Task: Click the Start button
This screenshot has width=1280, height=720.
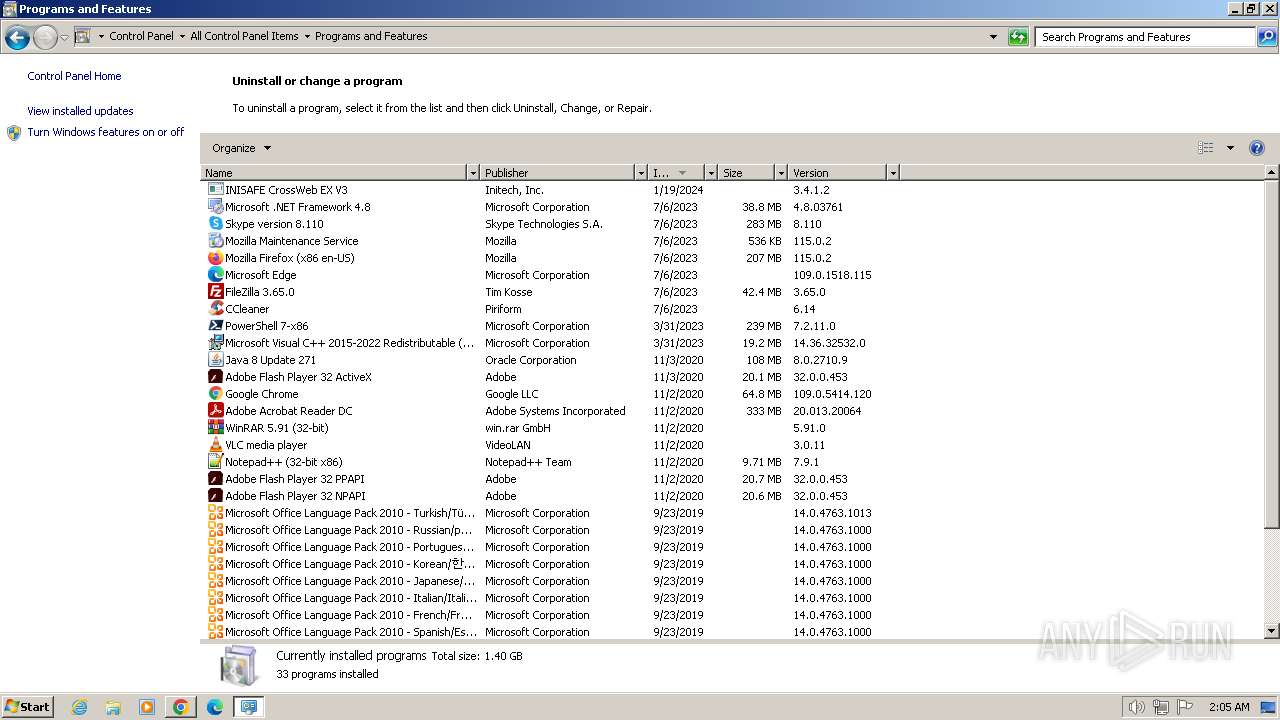Action: pyautogui.click(x=27, y=707)
